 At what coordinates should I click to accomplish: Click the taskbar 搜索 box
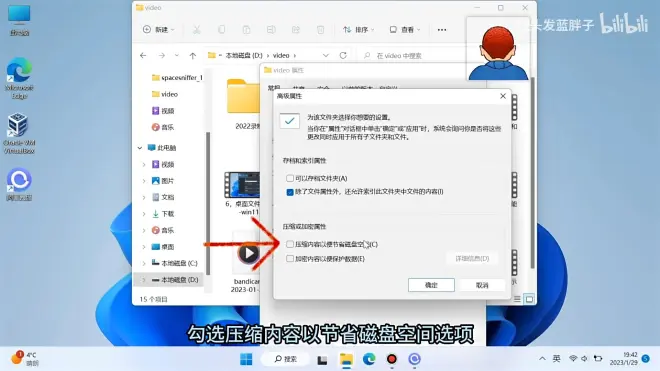coord(285,359)
